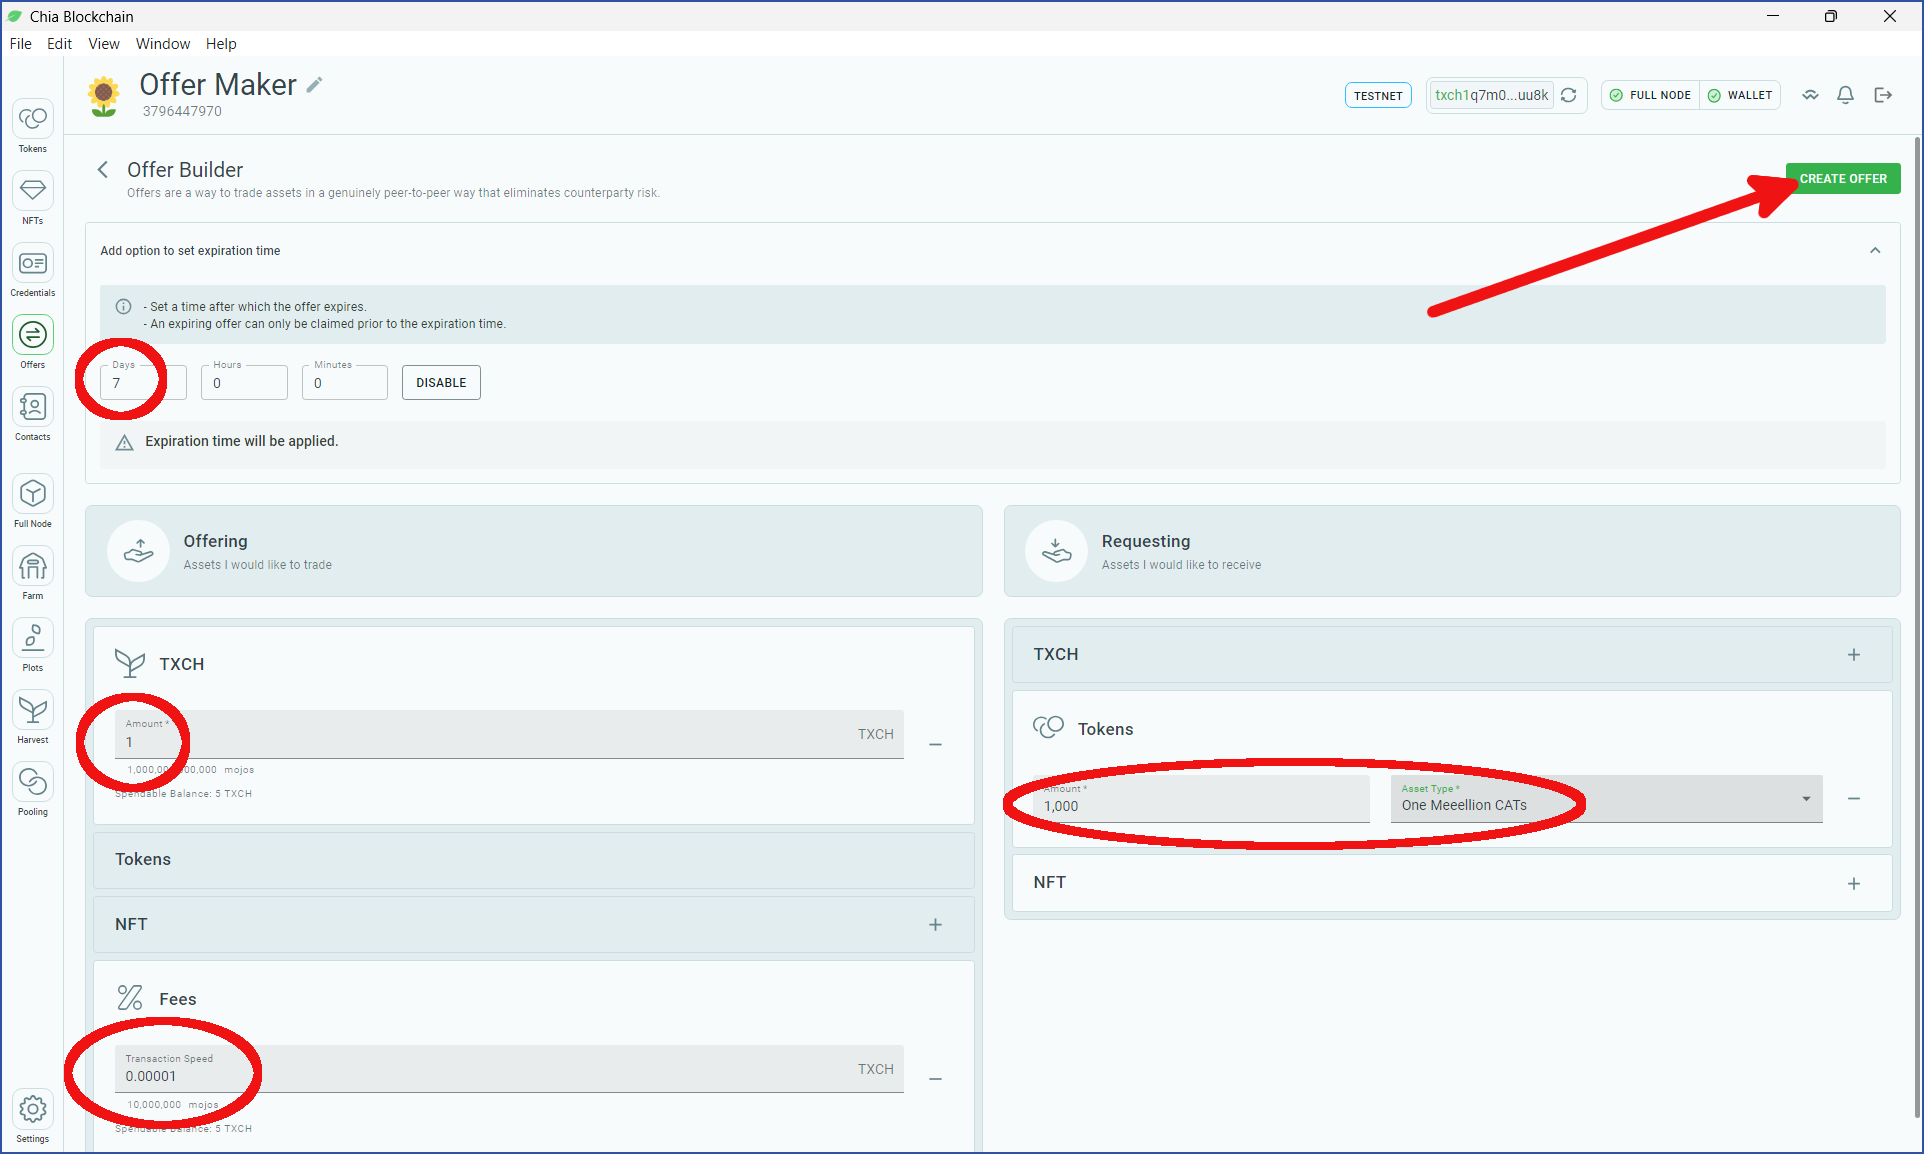Open the NFTs sidebar section
Viewport: 1924px width, 1154px height.
tap(33, 199)
